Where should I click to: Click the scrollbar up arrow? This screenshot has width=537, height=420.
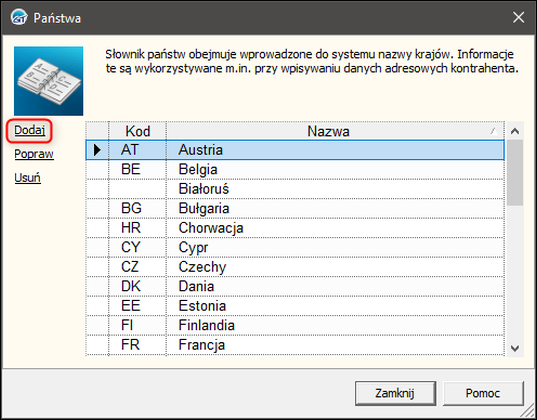(x=515, y=131)
